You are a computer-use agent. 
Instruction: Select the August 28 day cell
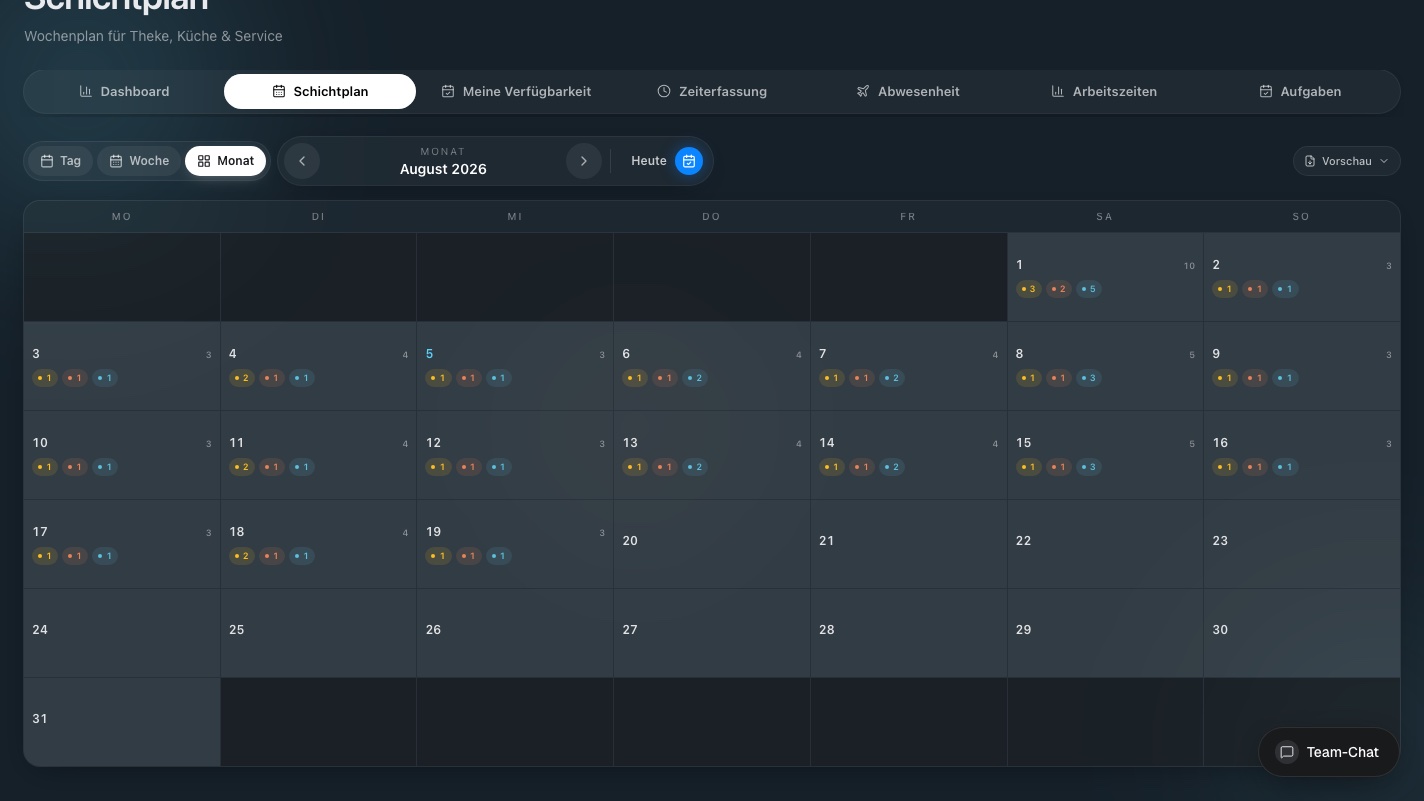[x=908, y=633]
